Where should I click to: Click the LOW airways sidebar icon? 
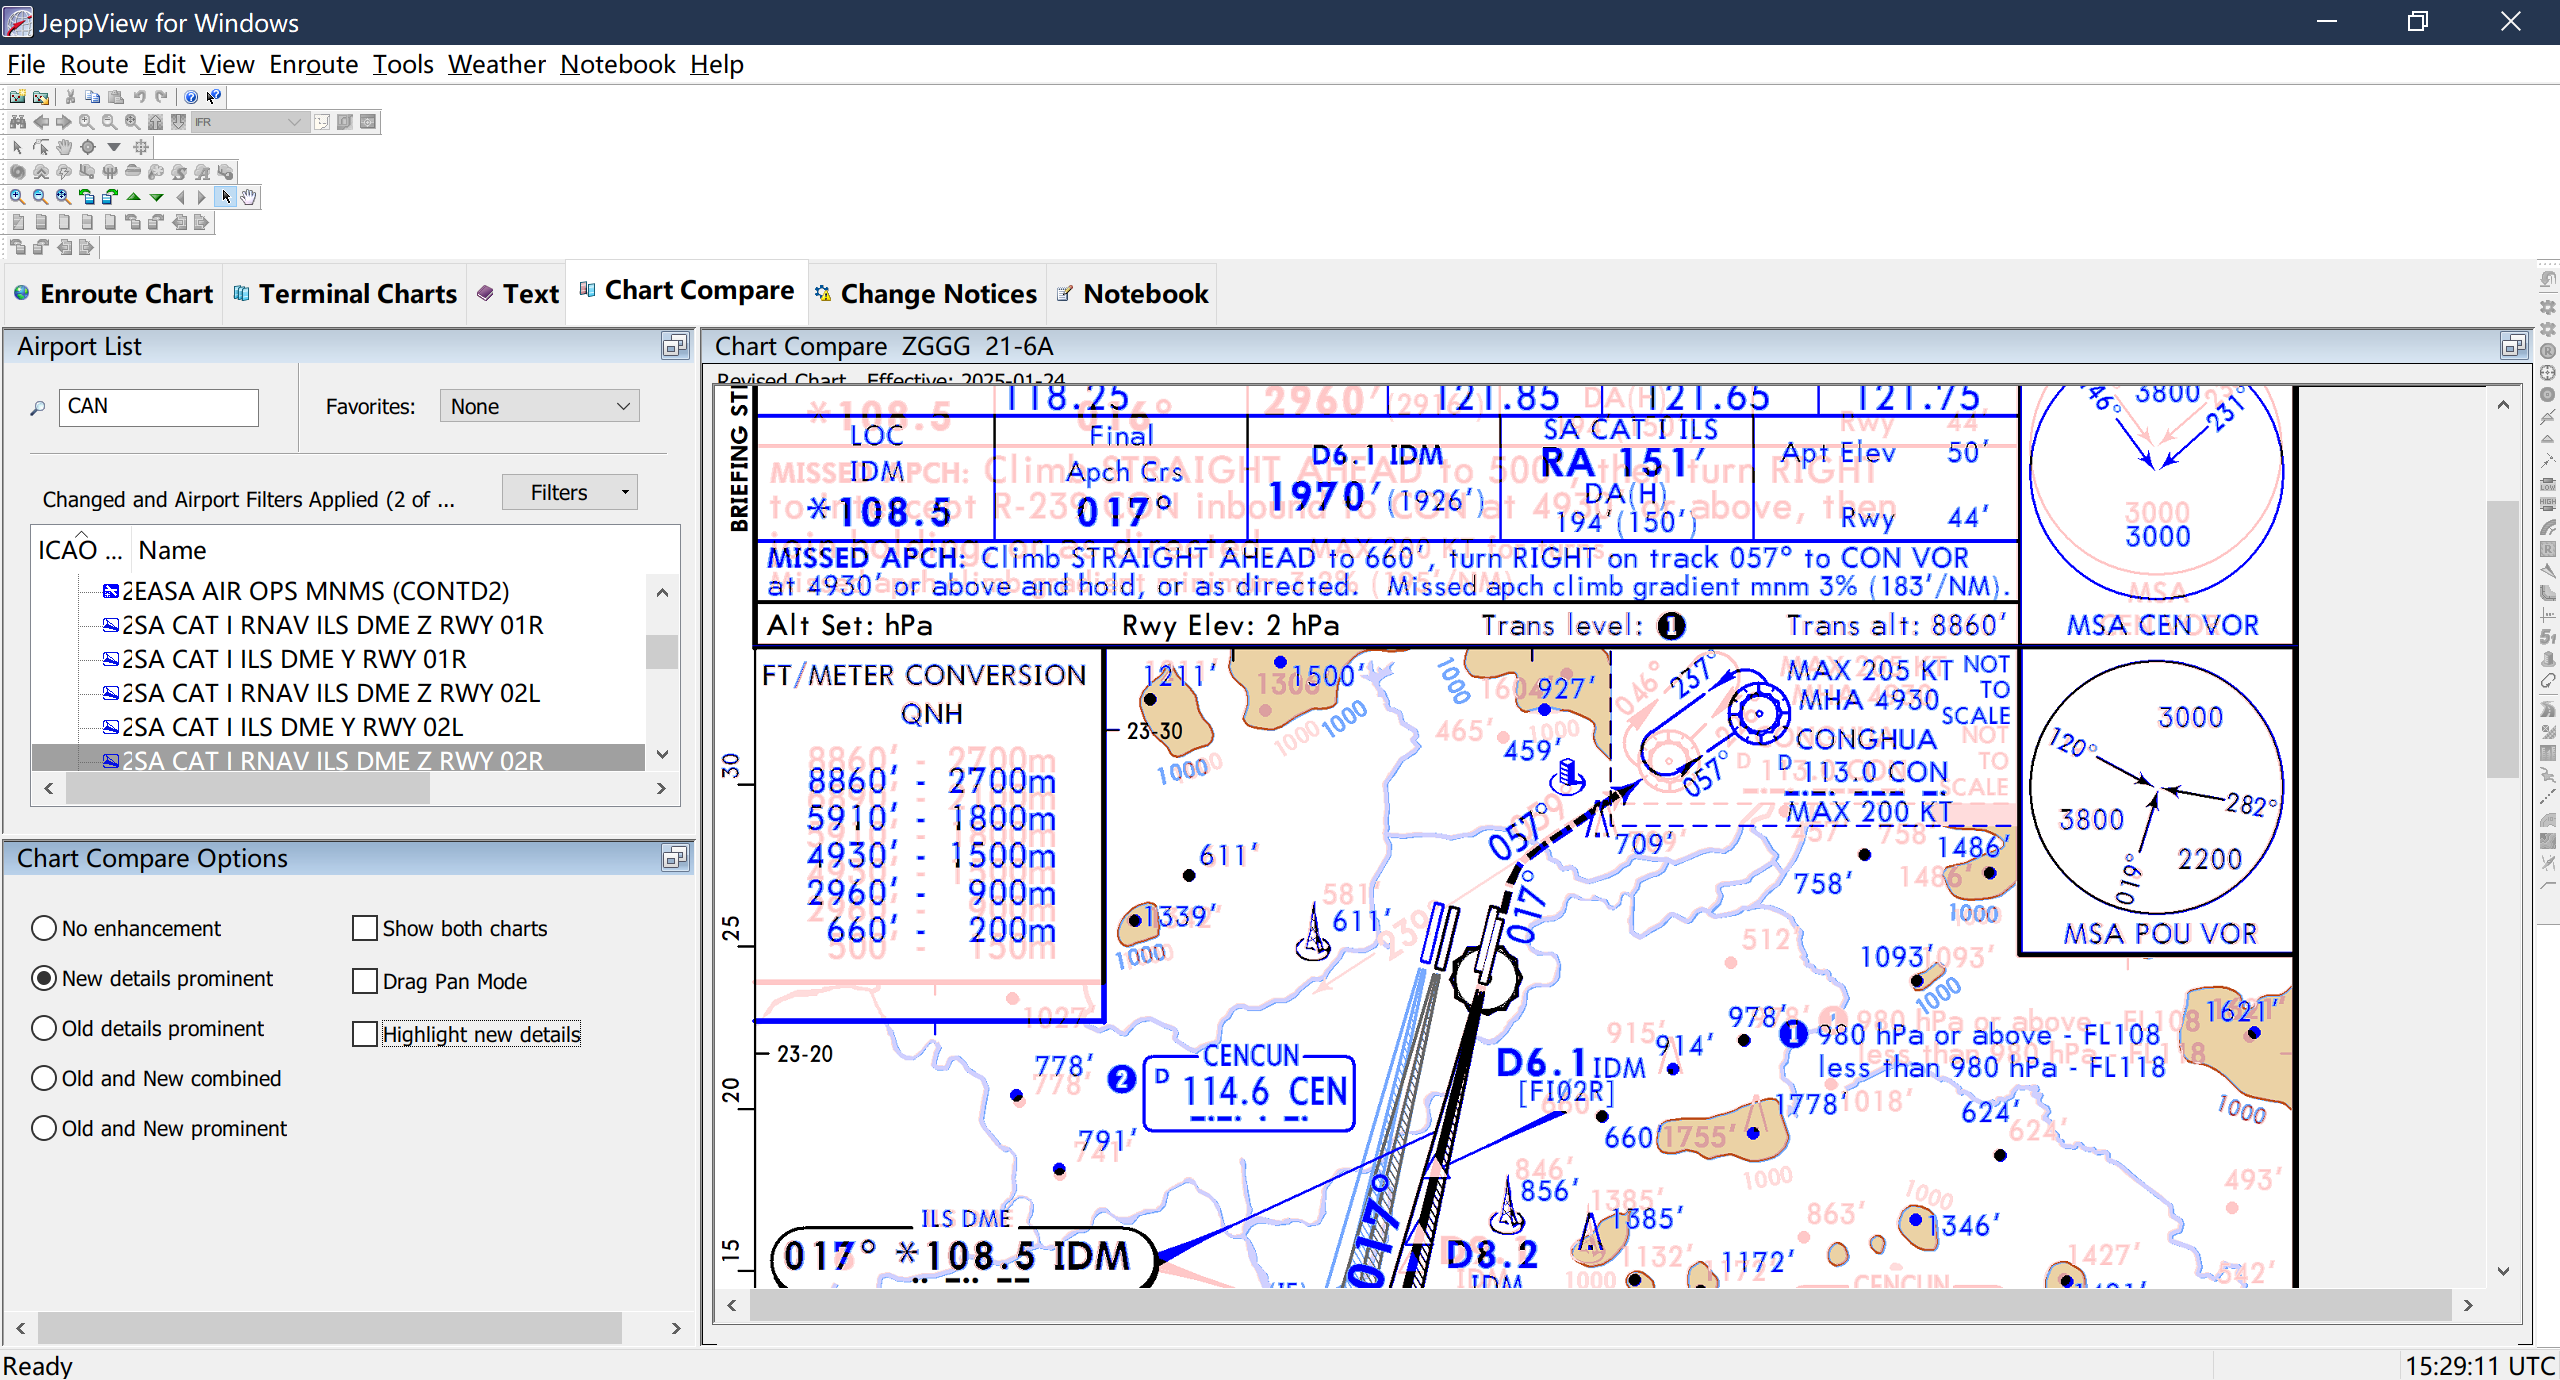point(2548,484)
